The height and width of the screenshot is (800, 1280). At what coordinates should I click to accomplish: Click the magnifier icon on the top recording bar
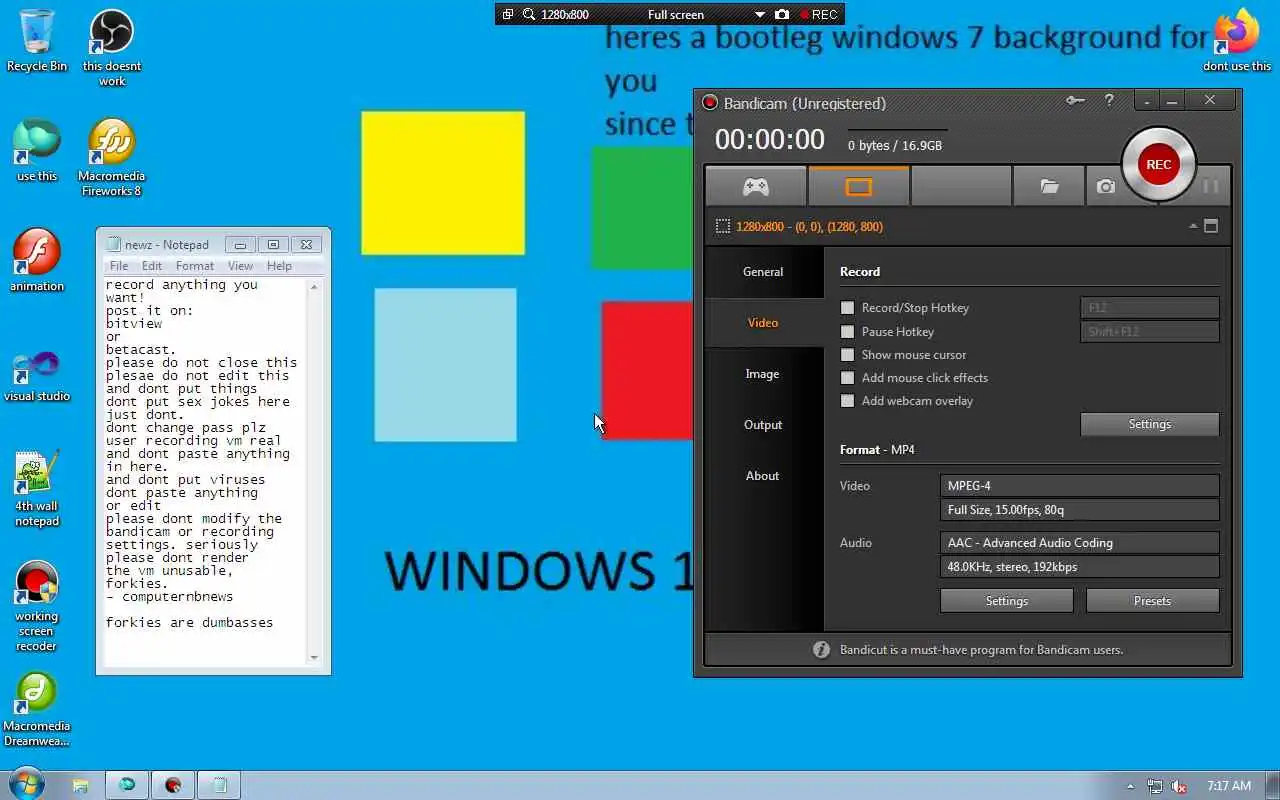(x=529, y=14)
